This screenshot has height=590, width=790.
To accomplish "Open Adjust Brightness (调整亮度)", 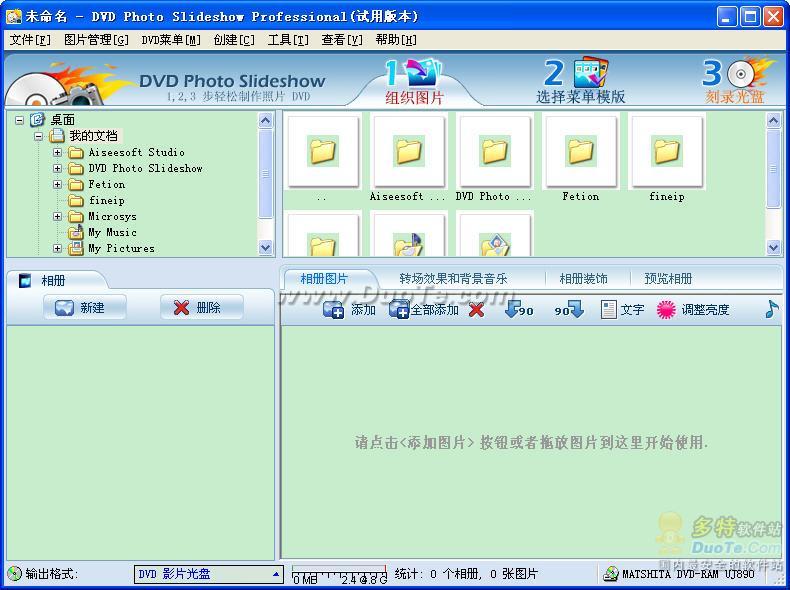I will 693,309.
